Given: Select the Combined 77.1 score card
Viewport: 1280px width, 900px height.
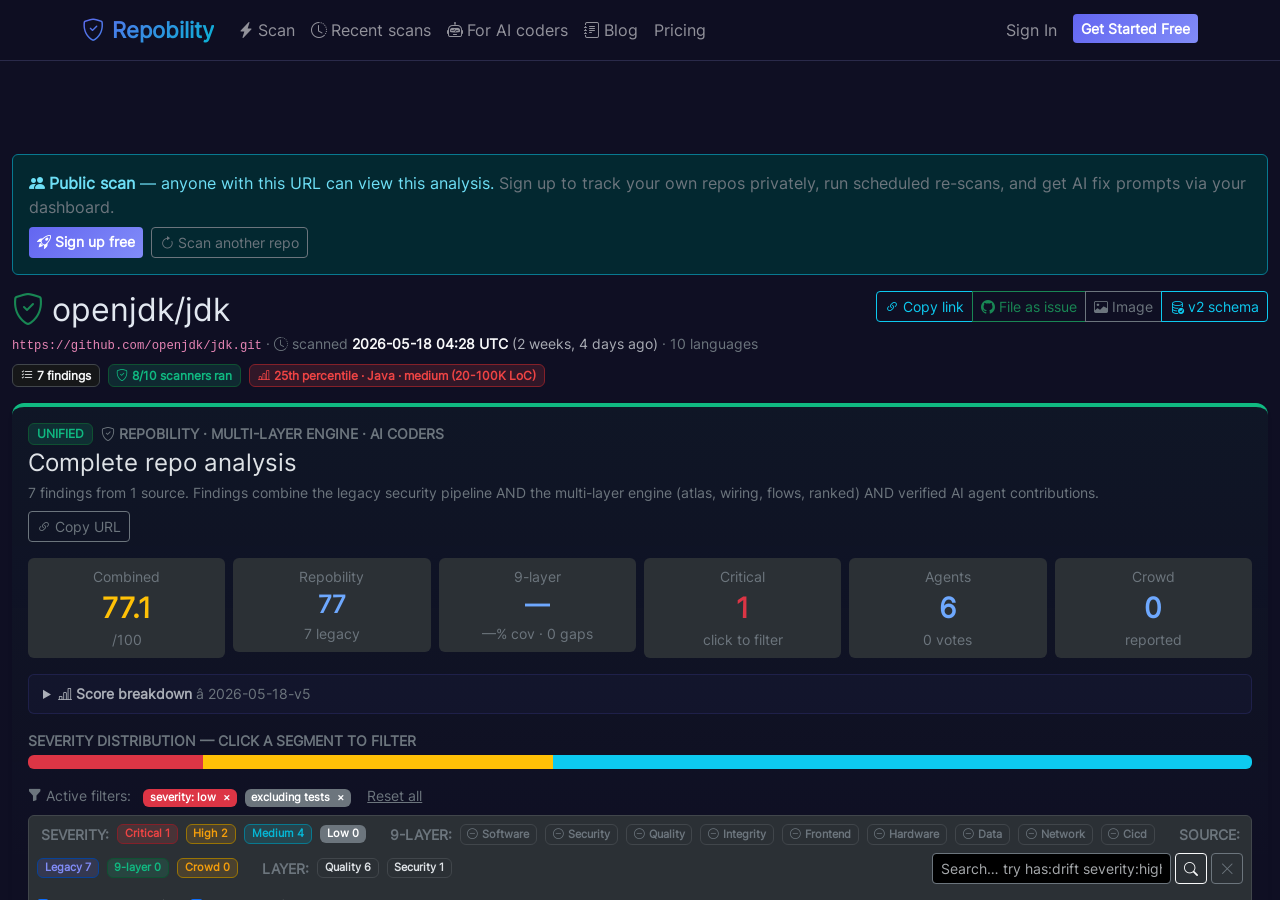Looking at the screenshot, I should pyautogui.click(x=126, y=608).
